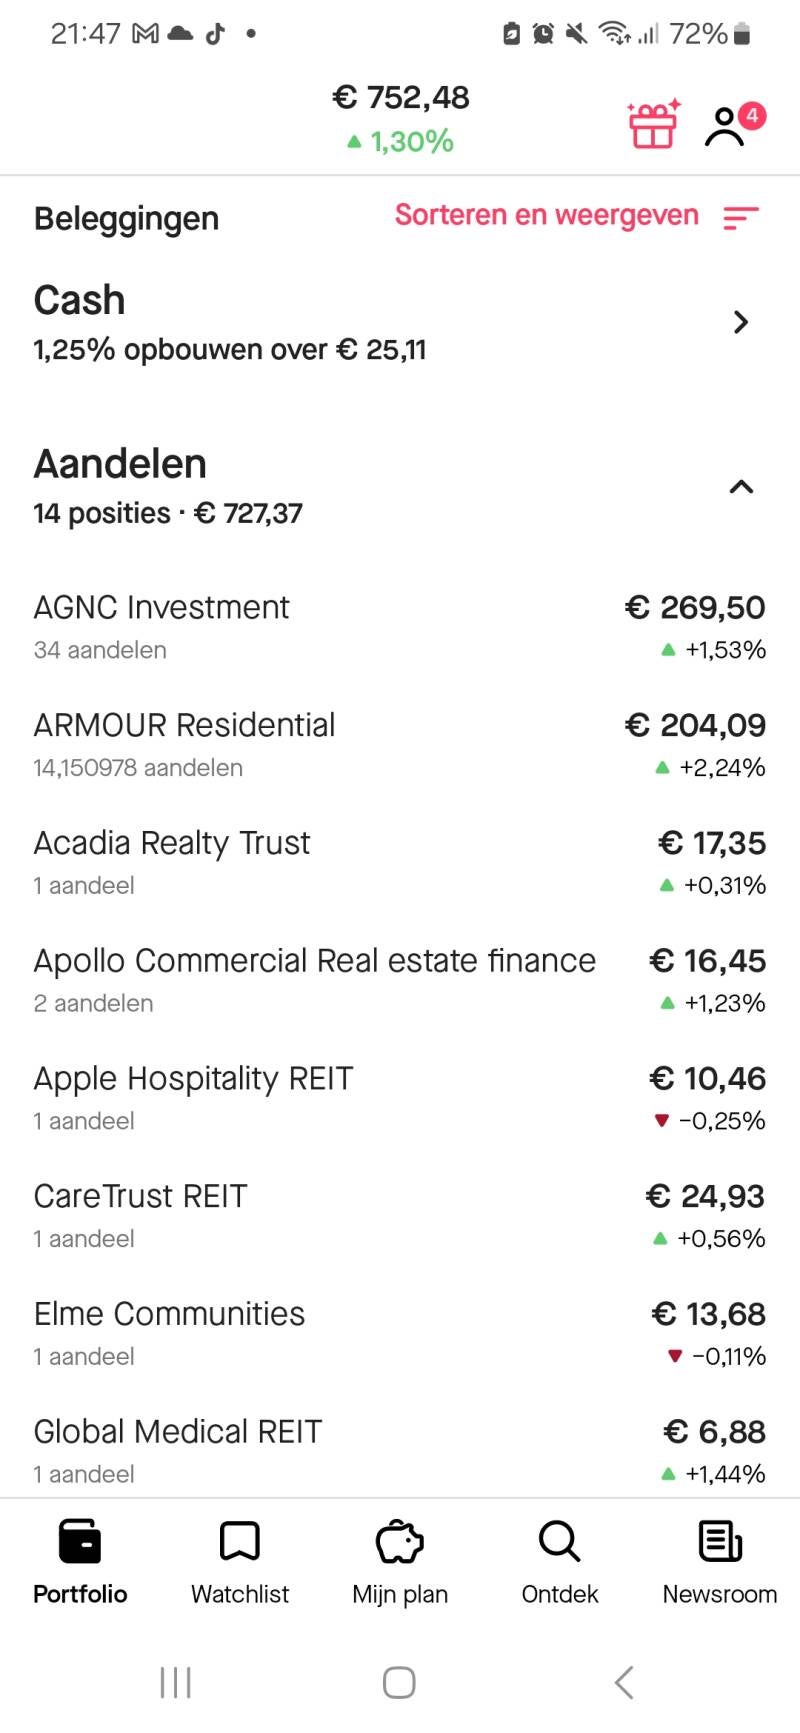Tap the Portfolio wallet icon
This screenshot has height=1733, width=800.
pos(80,1541)
